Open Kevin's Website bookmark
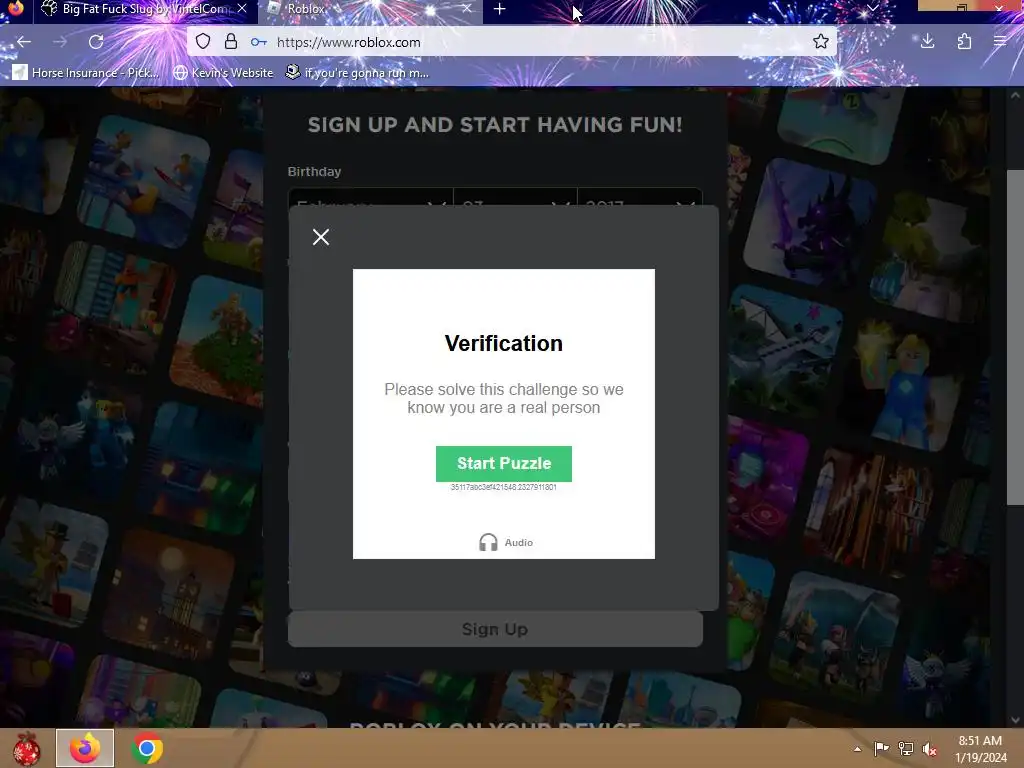This screenshot has height=768, width=1024. click(223, 72)
